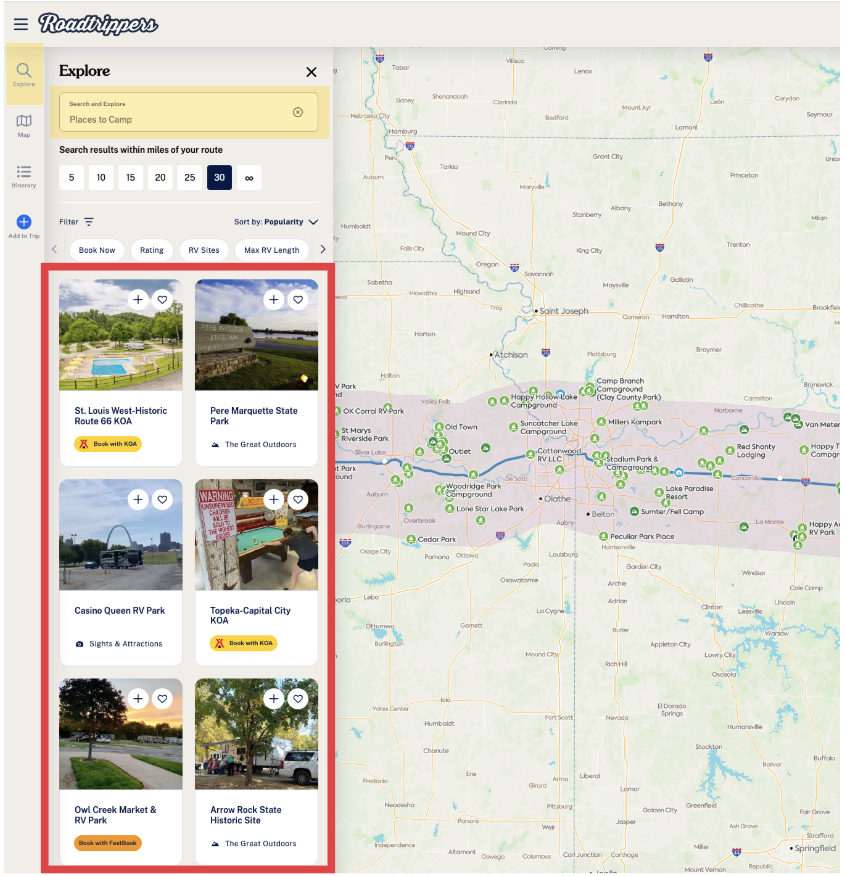
Task: Open the hamburger menu icon
Action: [x=21, y=24]
